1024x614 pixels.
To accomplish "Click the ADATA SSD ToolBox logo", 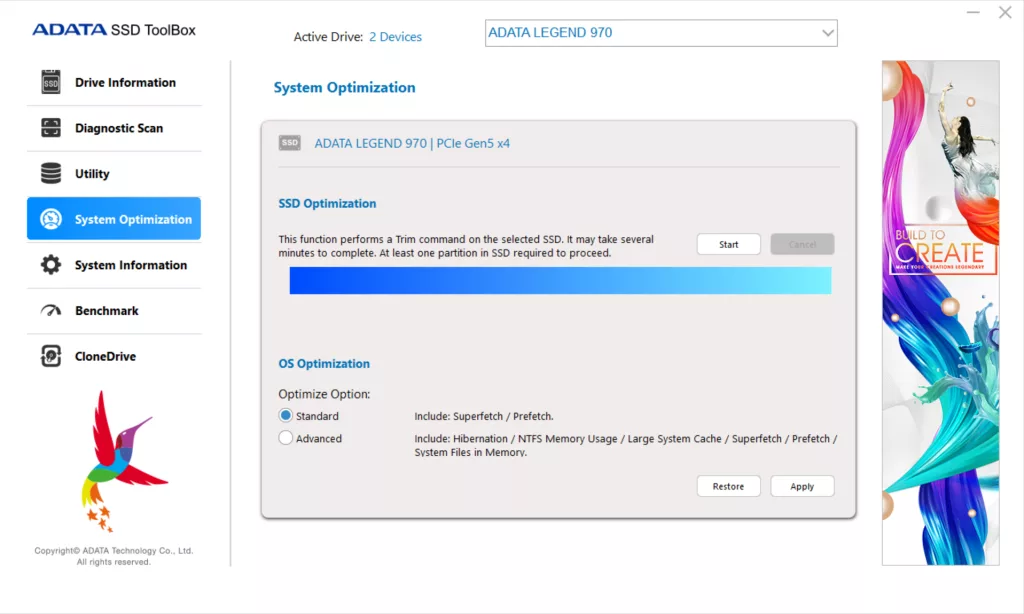I will click(x=114, y=29).
